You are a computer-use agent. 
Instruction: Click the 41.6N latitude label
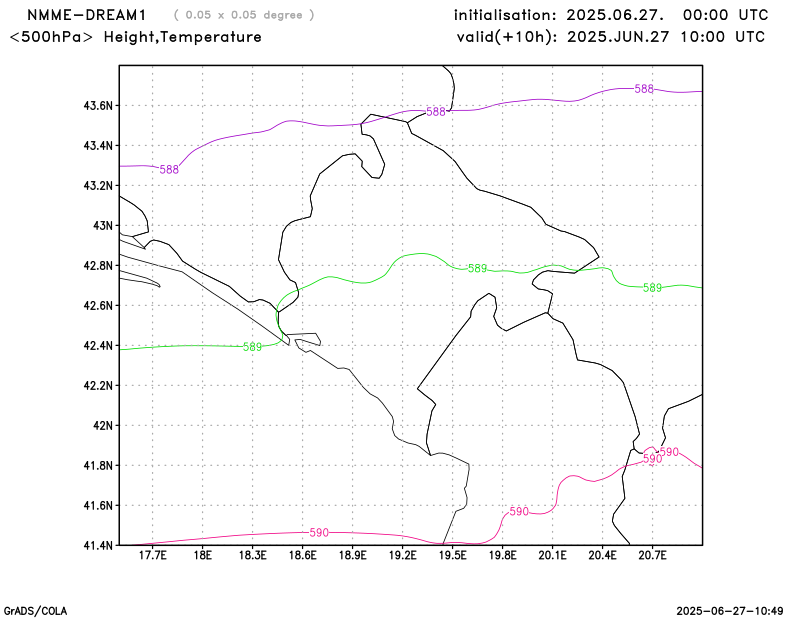click(98, 506)
